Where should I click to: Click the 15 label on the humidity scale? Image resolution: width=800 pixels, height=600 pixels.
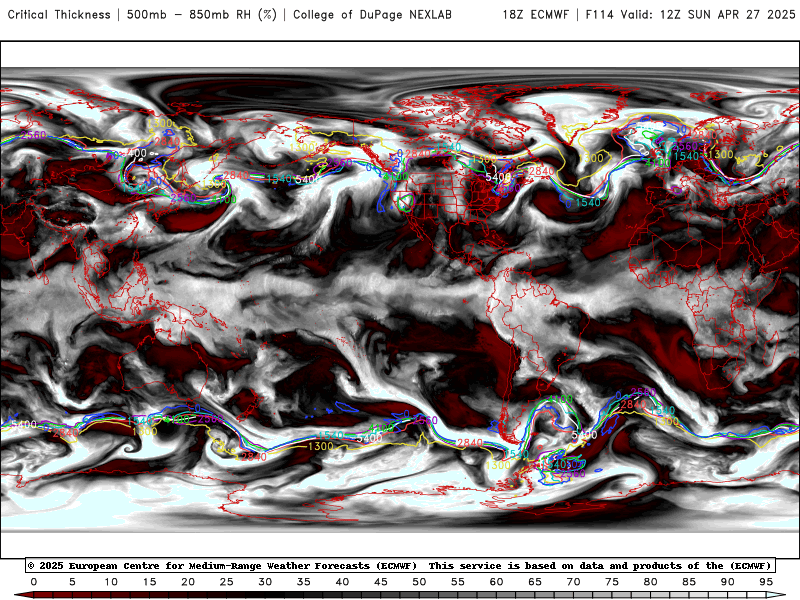(149, 582)
